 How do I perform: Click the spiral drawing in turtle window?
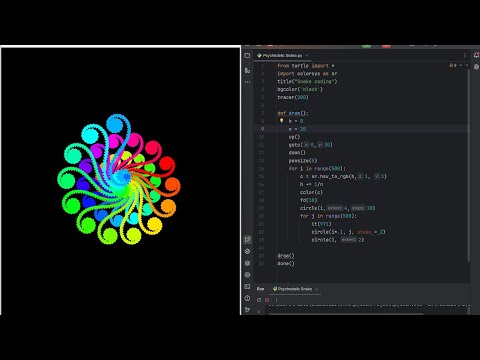click(x=119, y=179)
